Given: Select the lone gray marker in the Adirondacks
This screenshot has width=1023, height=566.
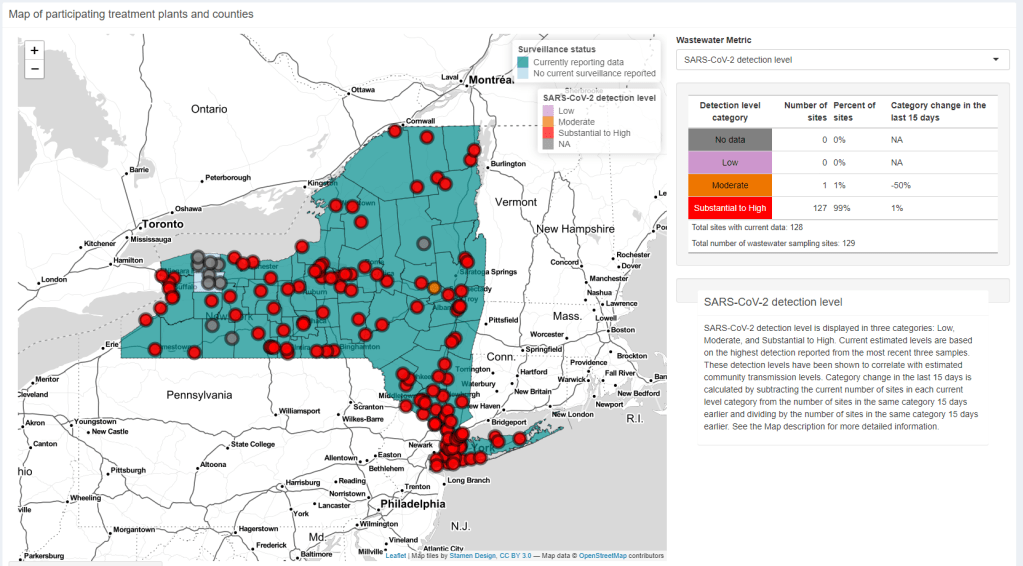Looking at the screenshot, I should [x=425, y=243].
